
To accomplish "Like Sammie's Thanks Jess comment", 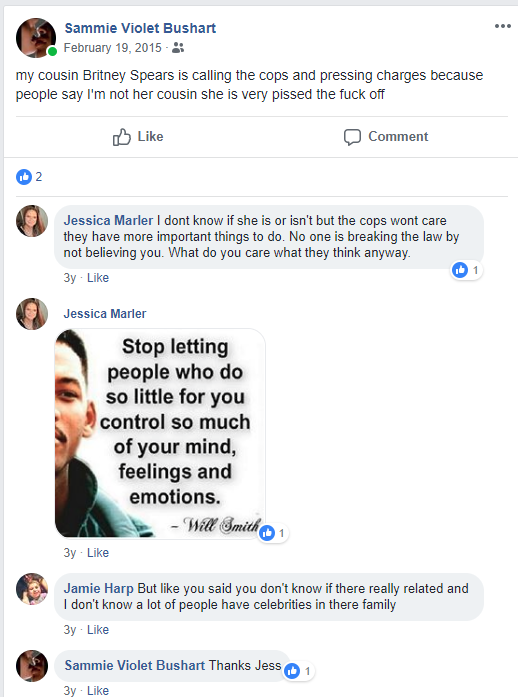I will point(98,691).
